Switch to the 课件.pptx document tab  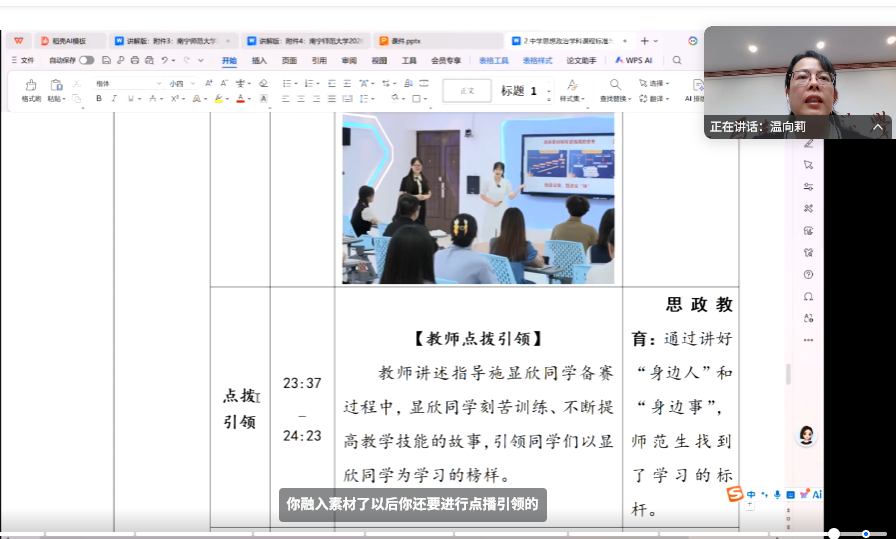[405, 41]
